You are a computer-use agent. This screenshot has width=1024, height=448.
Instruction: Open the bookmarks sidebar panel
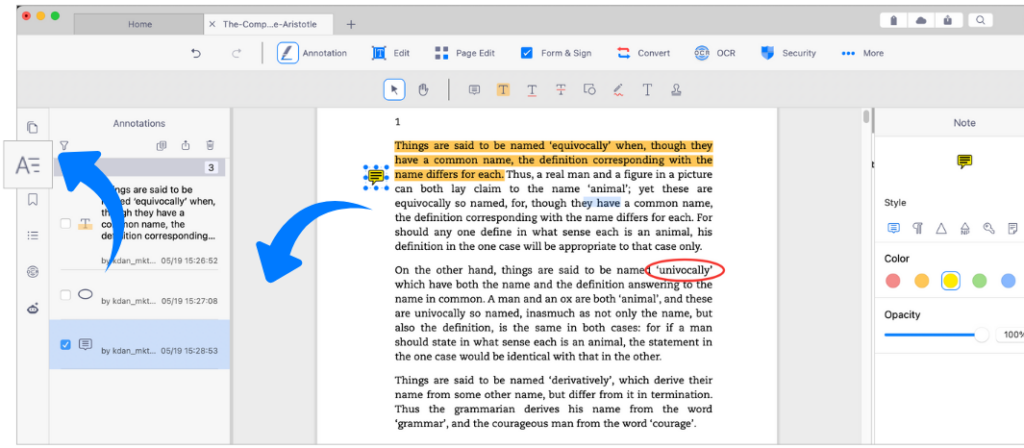32,199
